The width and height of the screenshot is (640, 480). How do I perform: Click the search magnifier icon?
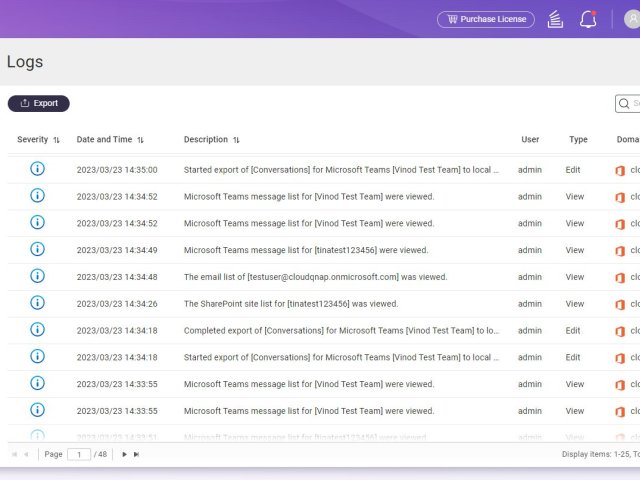click(x=624, y=104)
